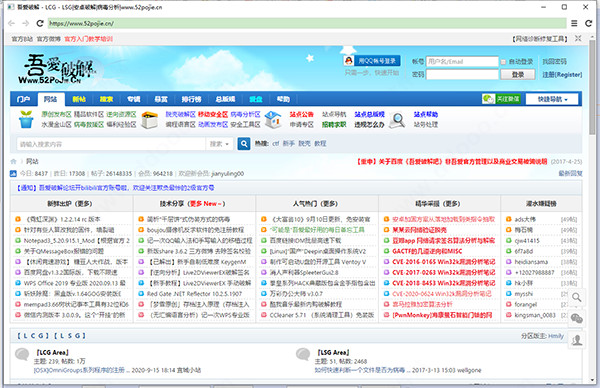The width and height of the screenshot is (600, 388).
Task: Open the CVE-2016-0165 Win32k post
Action: (x=443, y=262)
